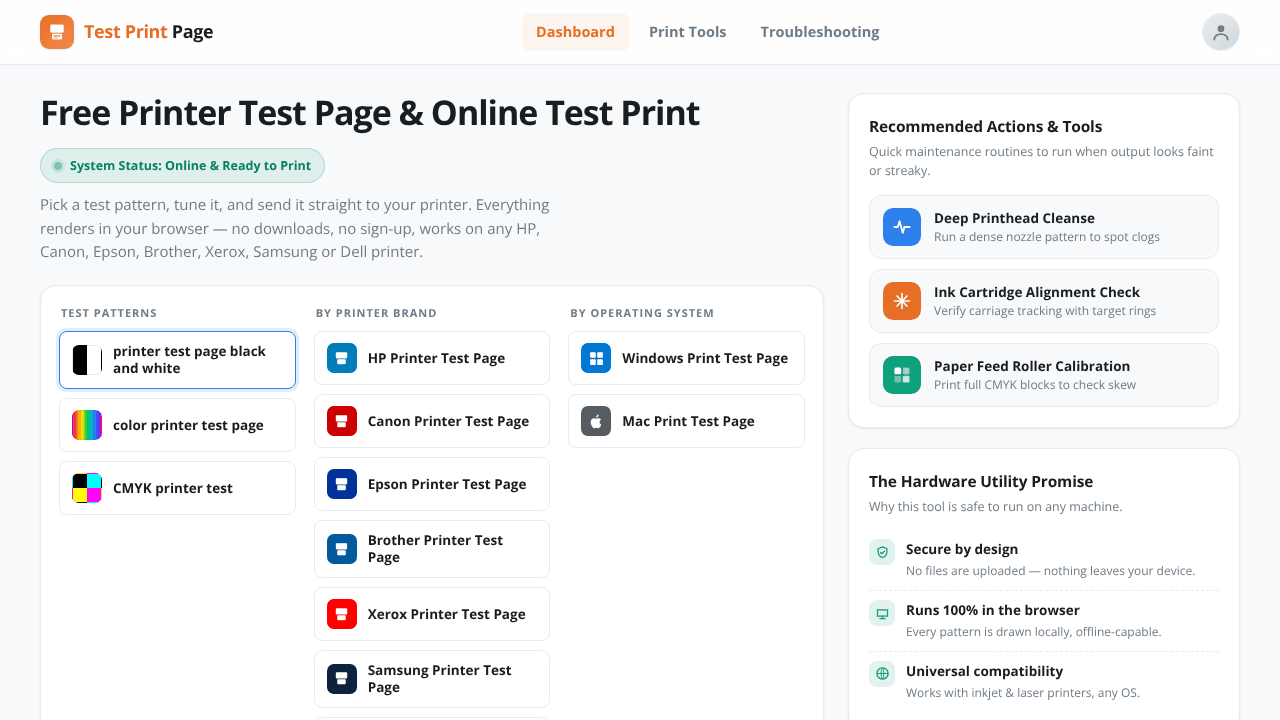This screenshot has height=720, width=1280.
Task: Click 'No files are uploaded' description
Action: 1050,571
